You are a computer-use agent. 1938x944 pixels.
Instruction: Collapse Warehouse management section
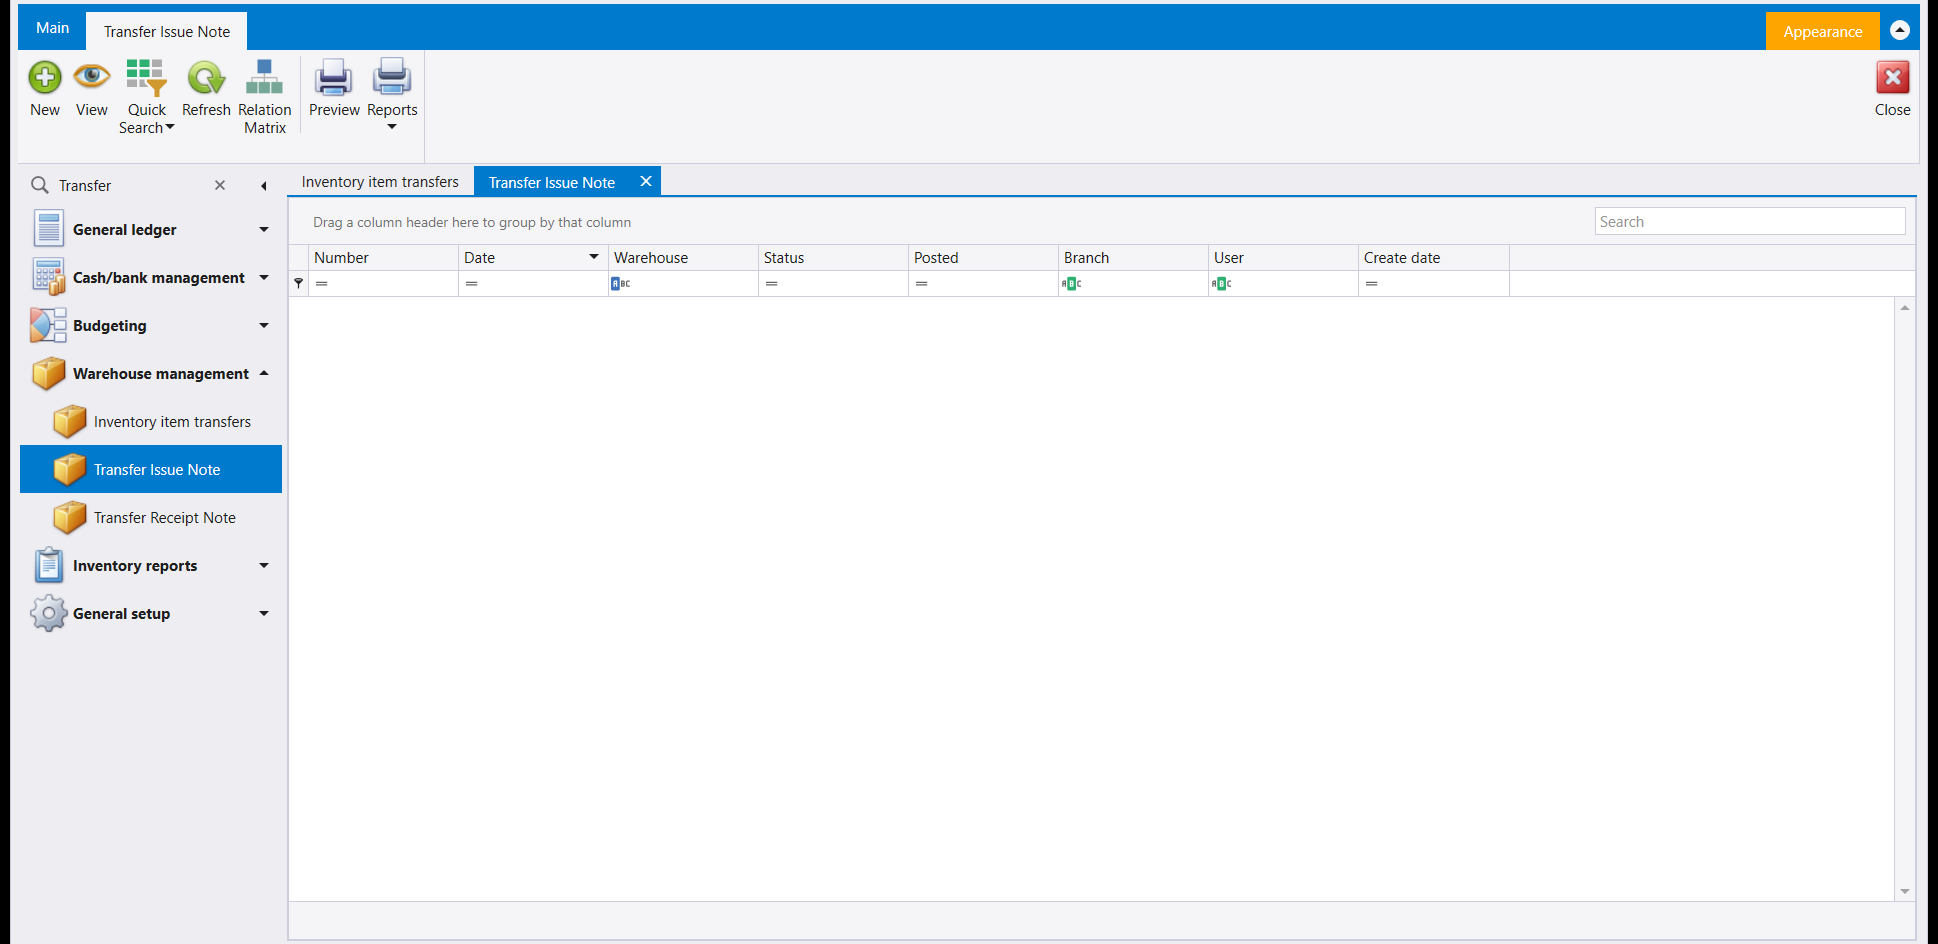pyautogui.click(x=264, y=374)
